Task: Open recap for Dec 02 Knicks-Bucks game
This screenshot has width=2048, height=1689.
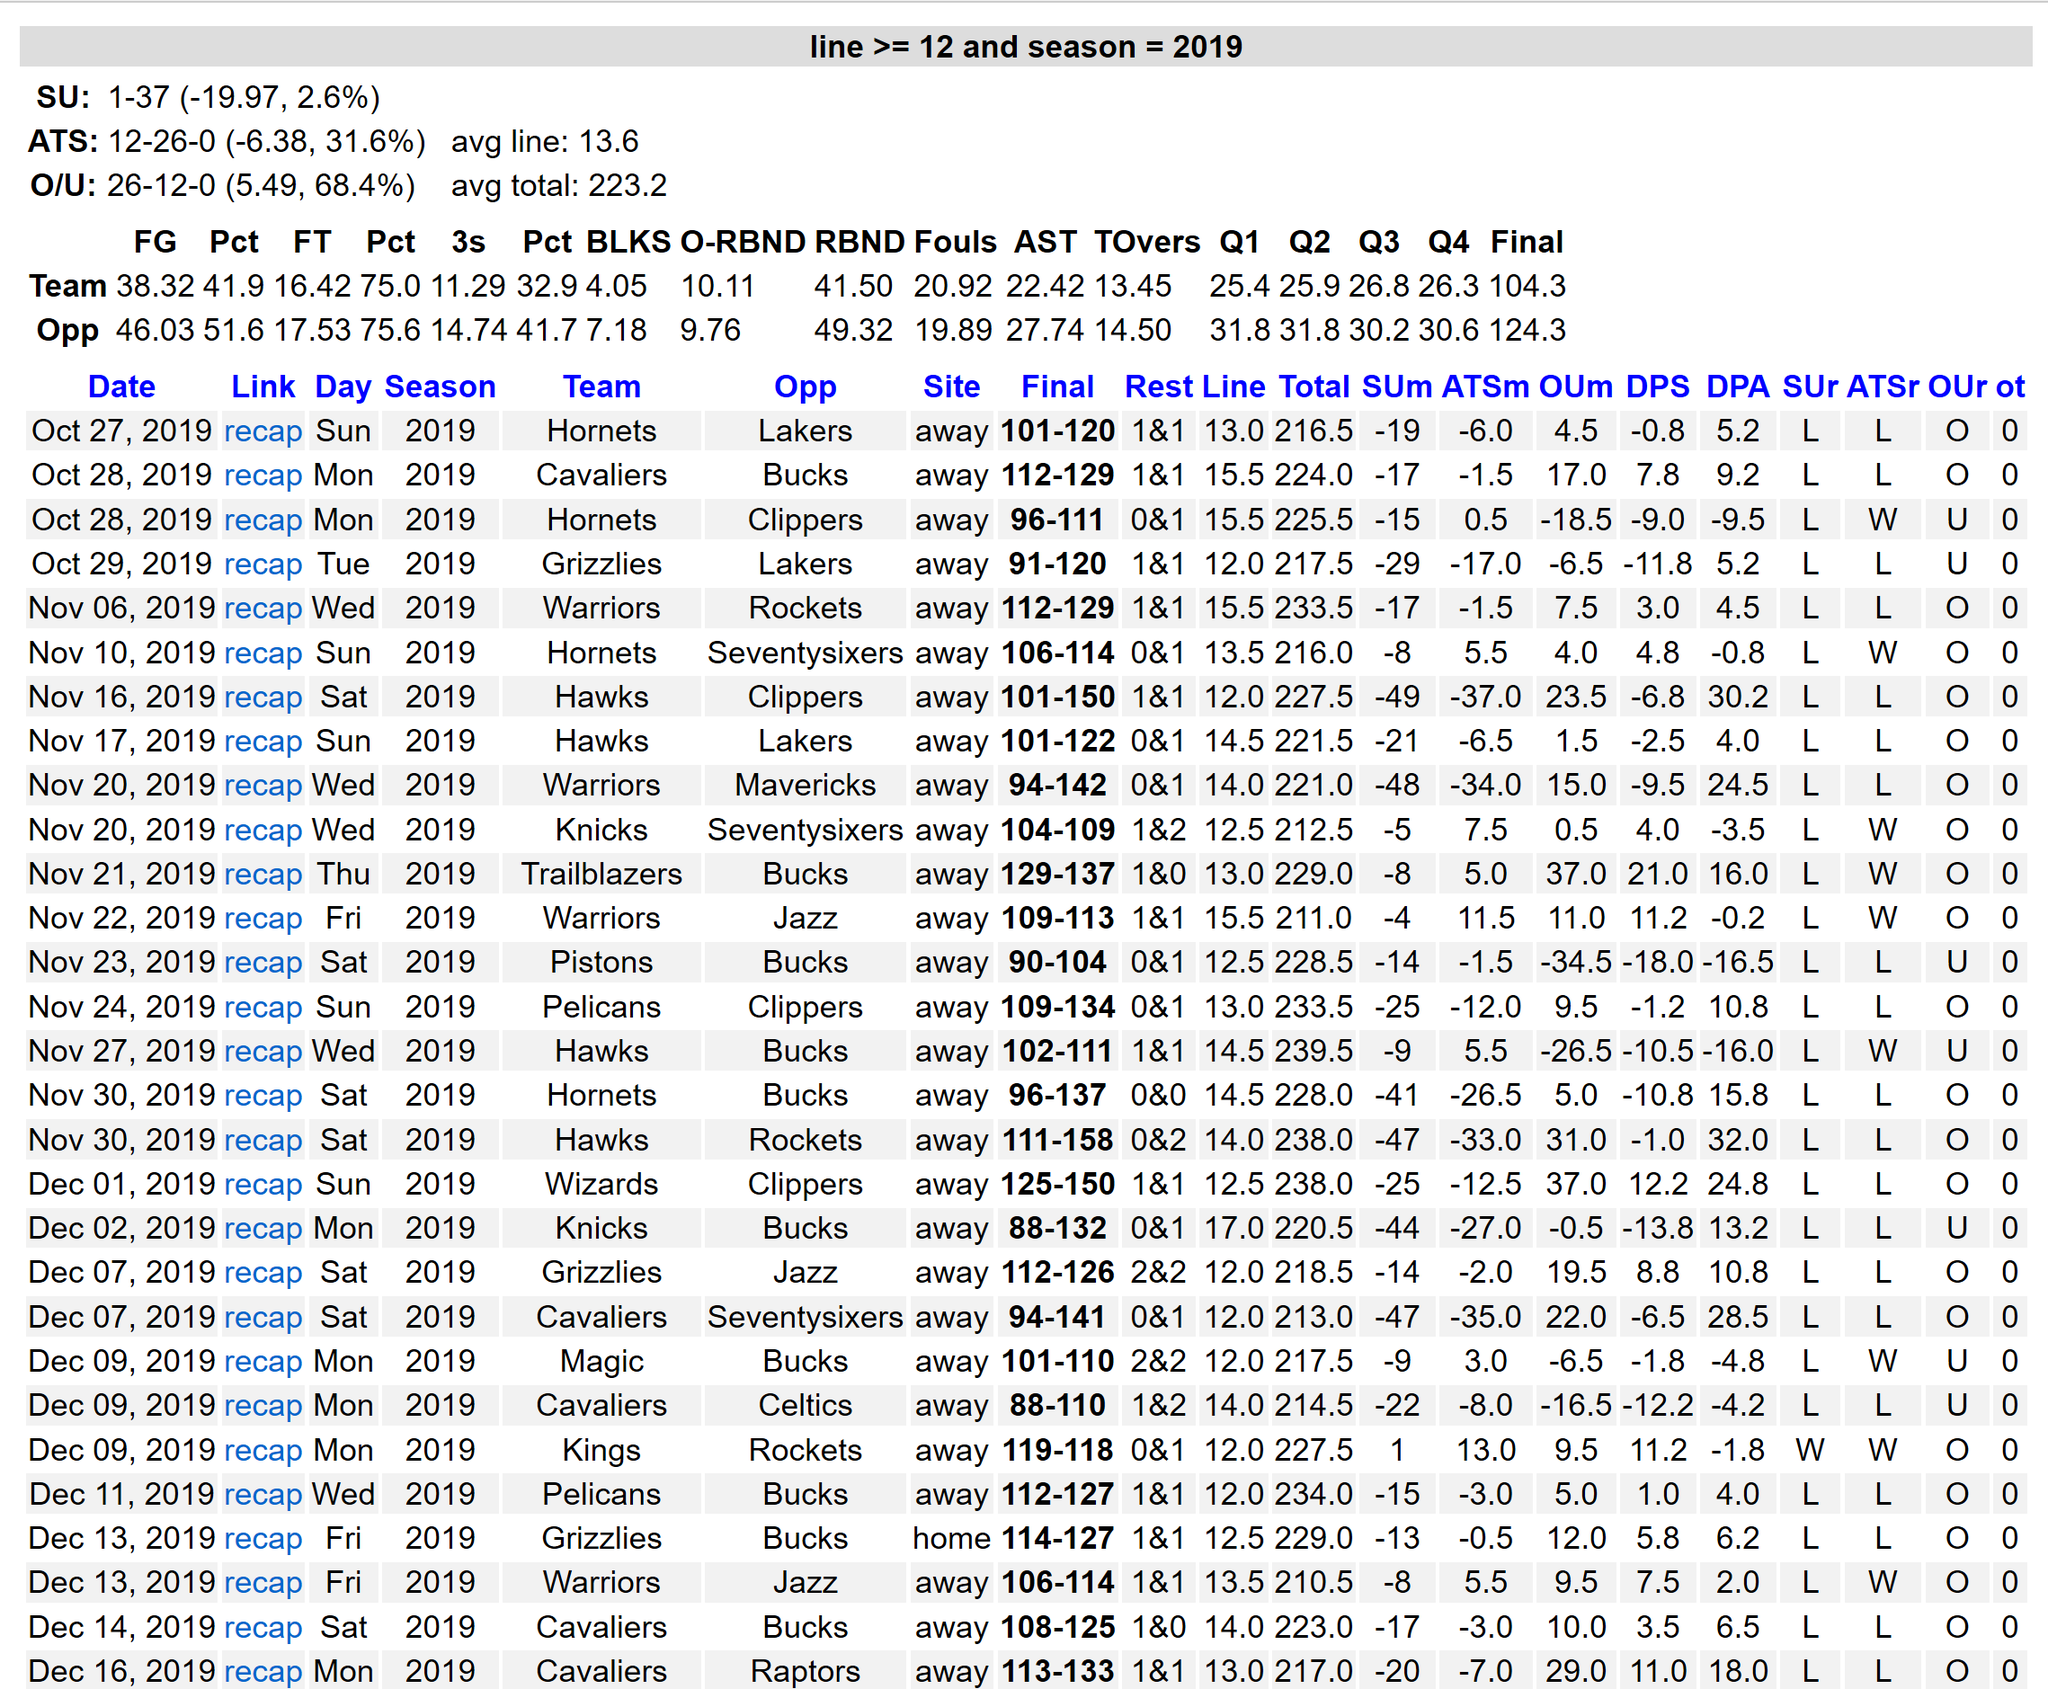Action: 263,1228
